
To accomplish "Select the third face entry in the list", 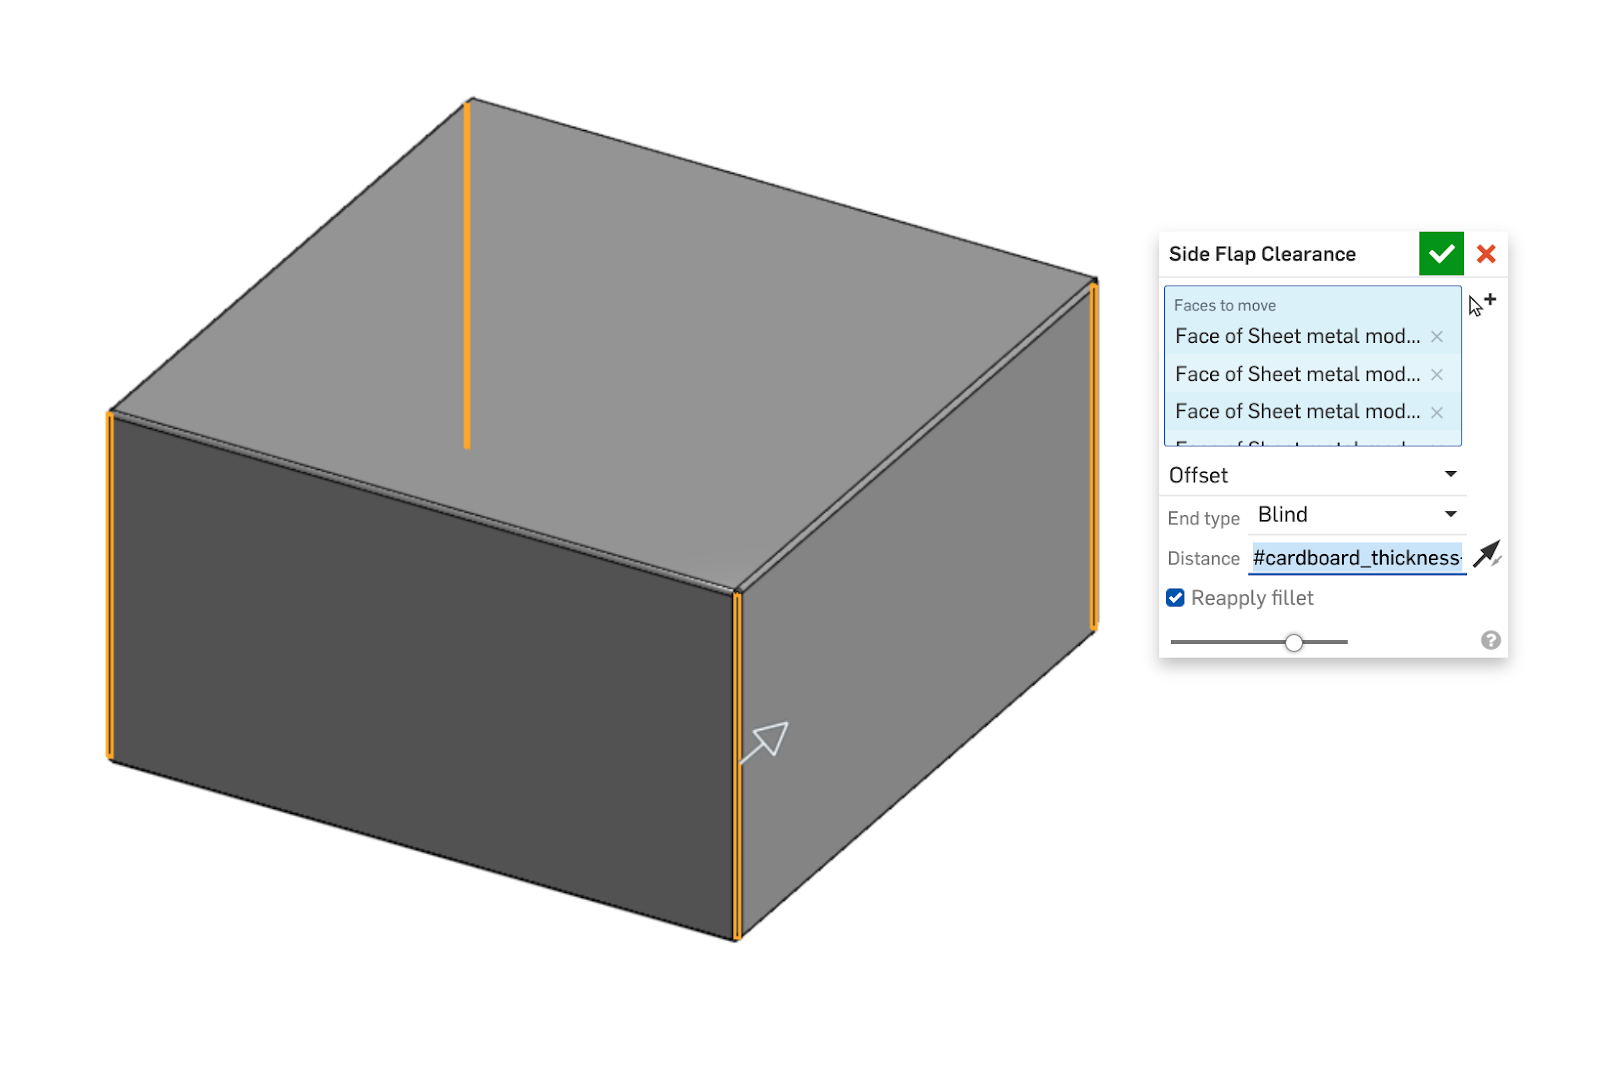I will [x=1297, y=412].
